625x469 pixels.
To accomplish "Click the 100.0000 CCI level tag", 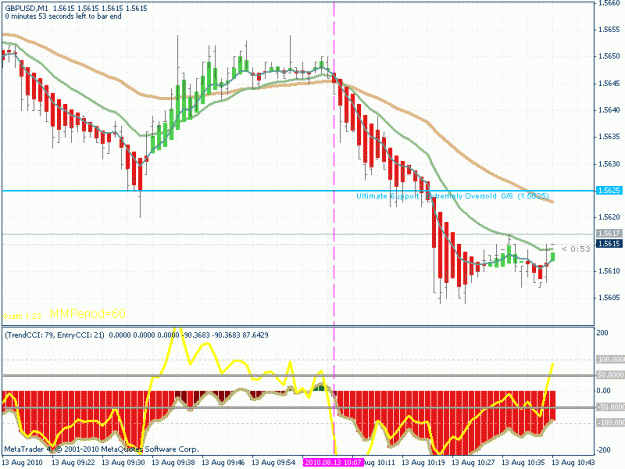I will pyautogui.click(x=610, y=359).
